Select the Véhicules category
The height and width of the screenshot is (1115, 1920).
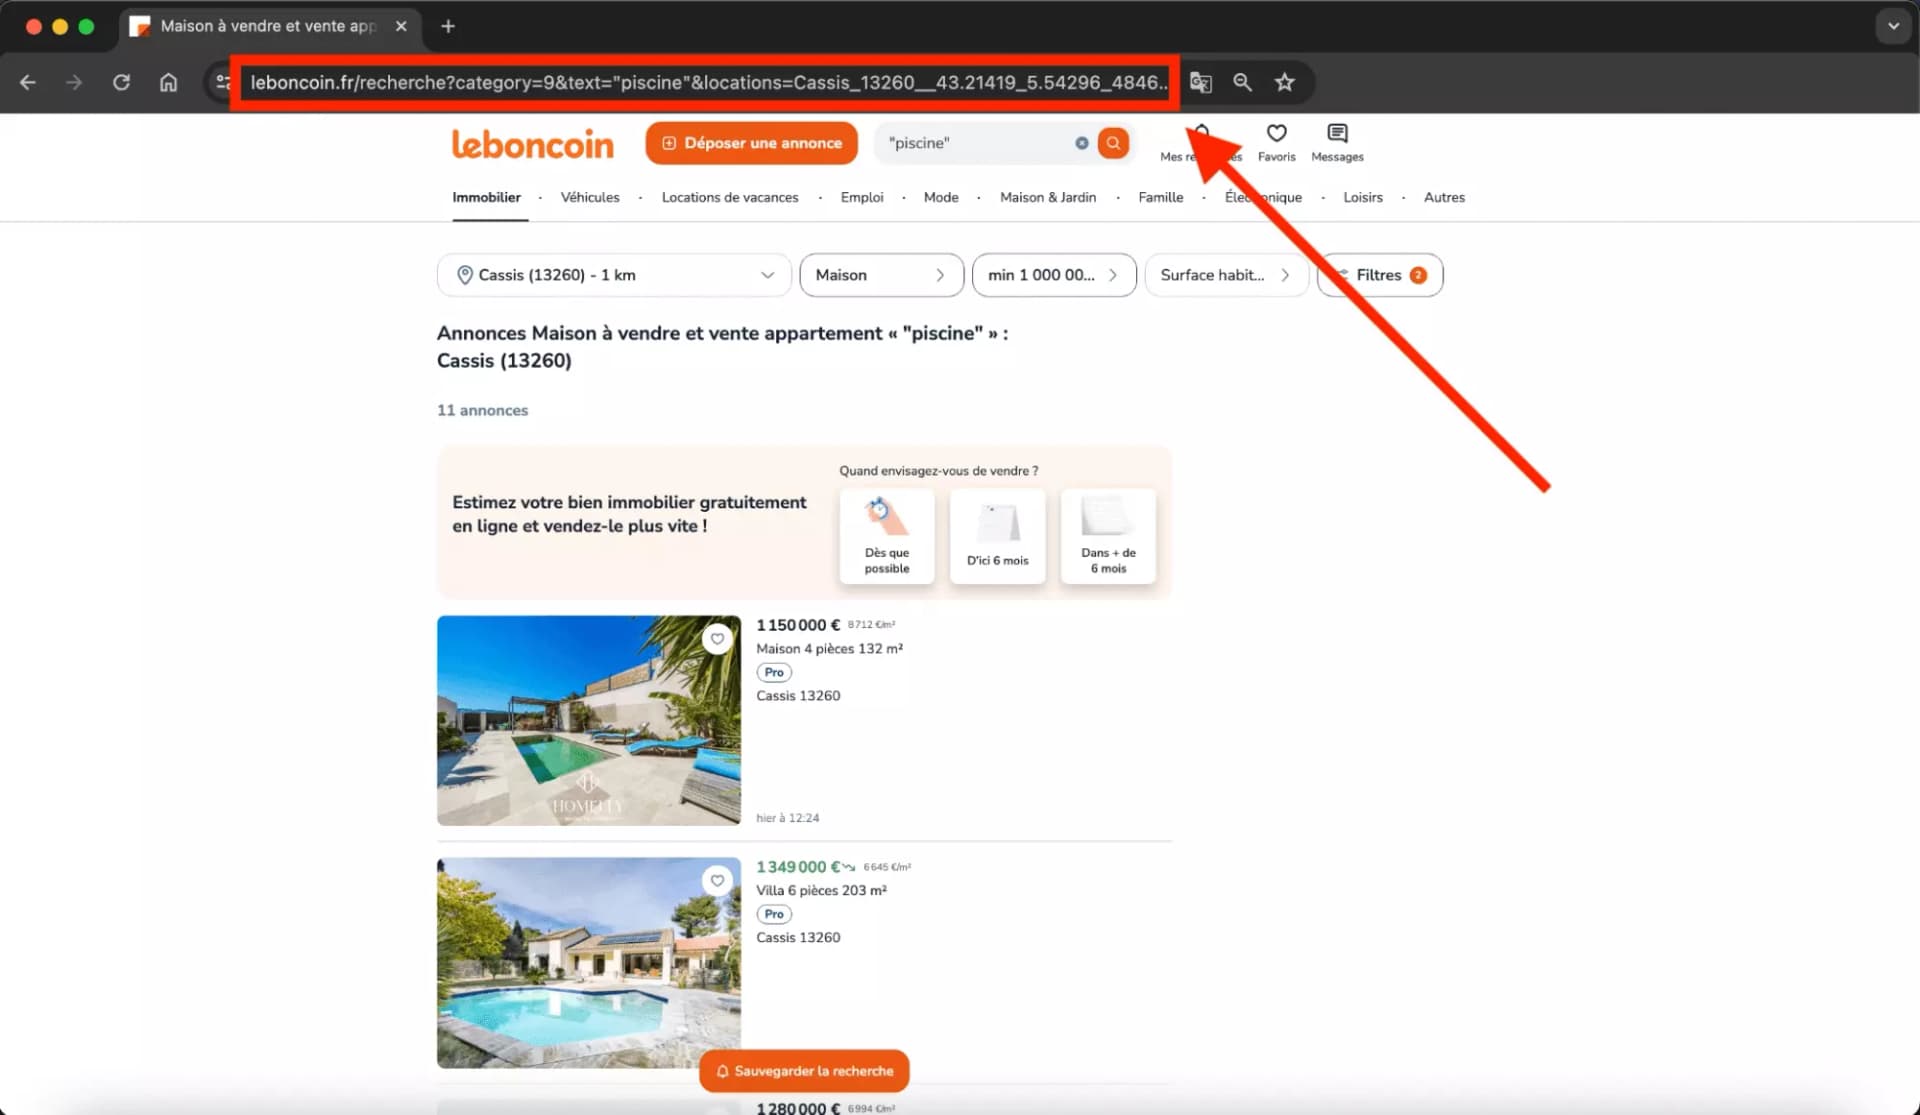click(x=590, y=197)
